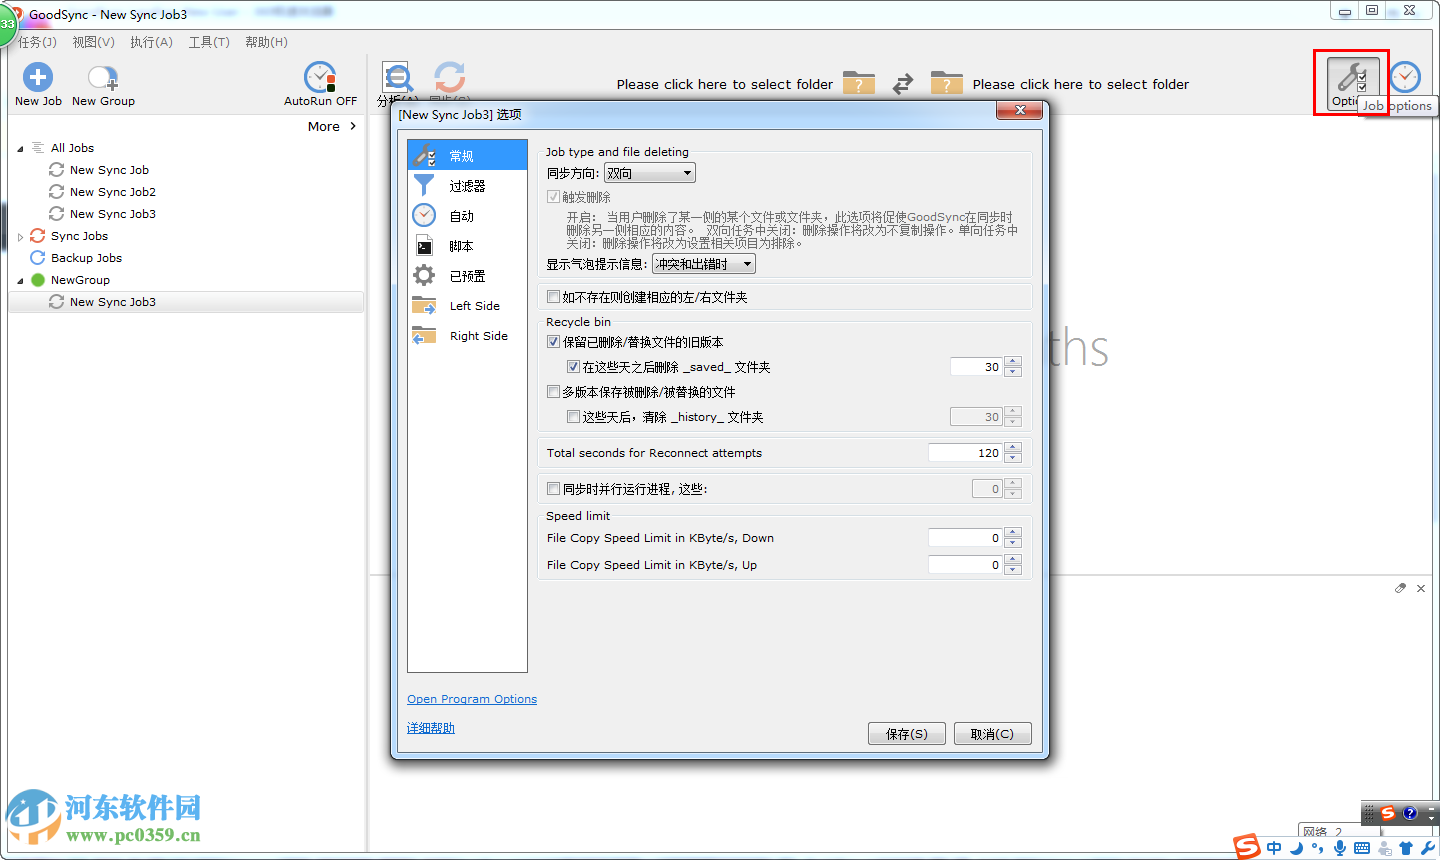Image resolution: width=1440 pixels, height=860 pixels.
Task: Select New Sync Job under All Jobs
Action: (109, 170)
